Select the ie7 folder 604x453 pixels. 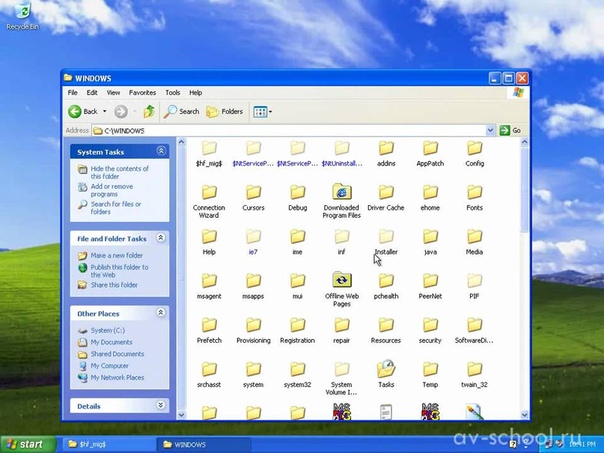(x=253, y=242)
